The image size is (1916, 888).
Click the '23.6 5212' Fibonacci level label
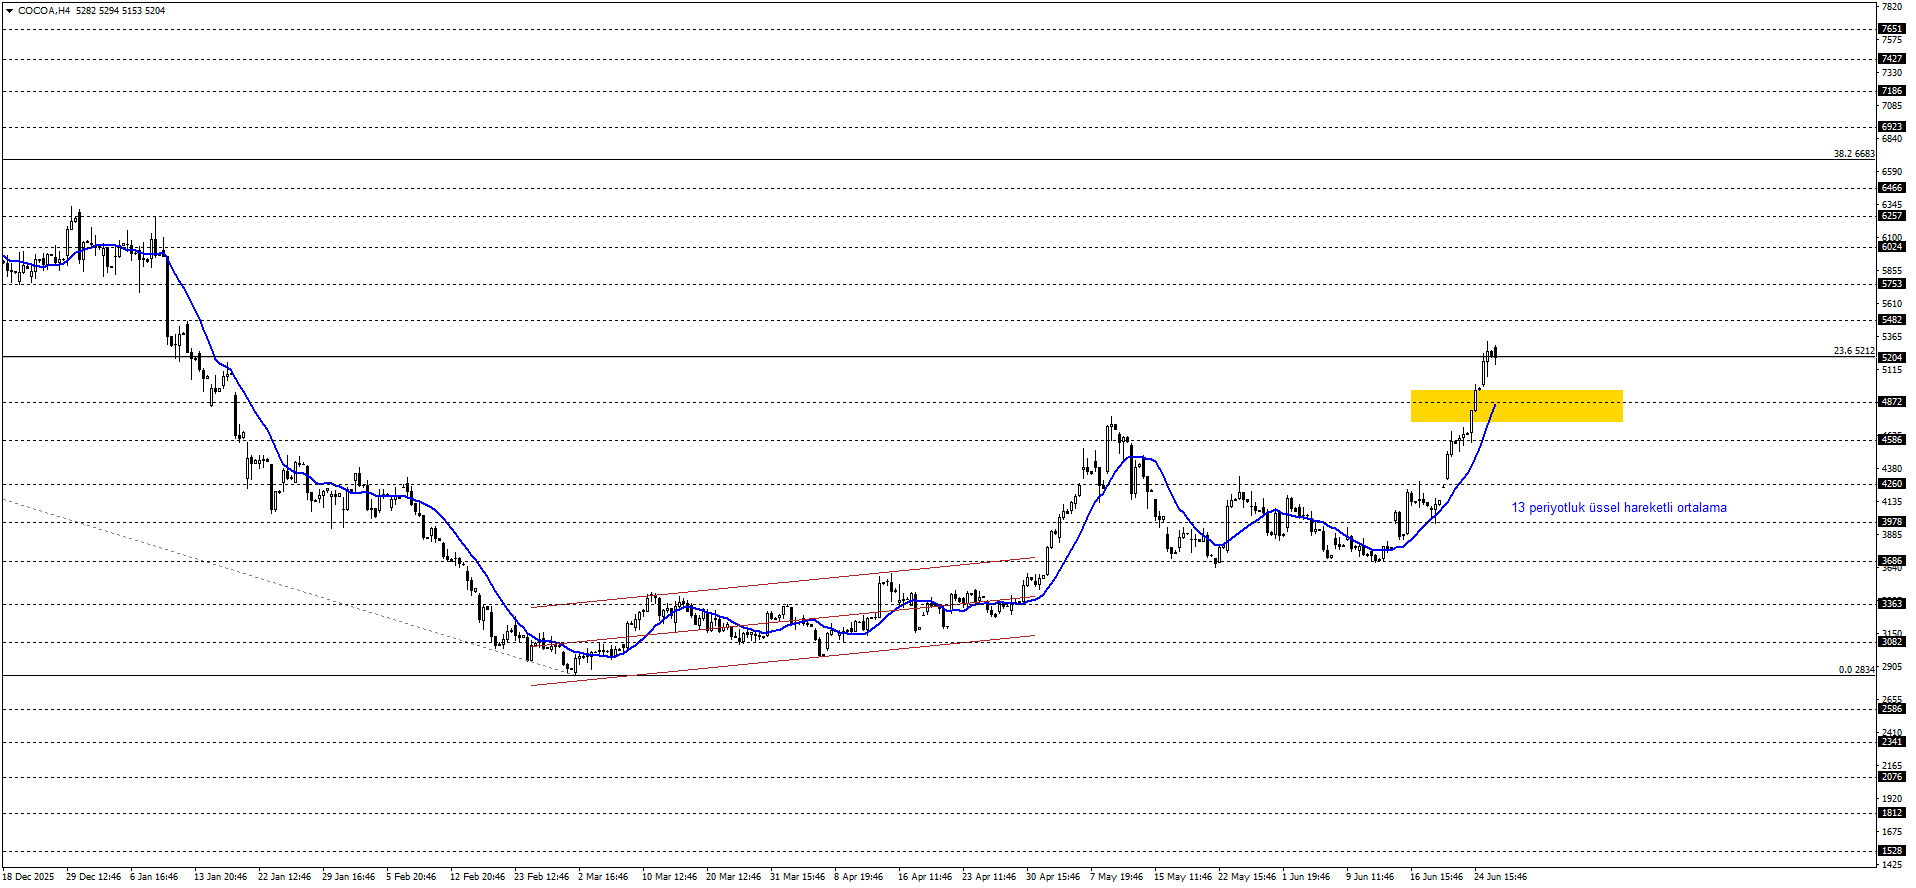pos(1854,351)
